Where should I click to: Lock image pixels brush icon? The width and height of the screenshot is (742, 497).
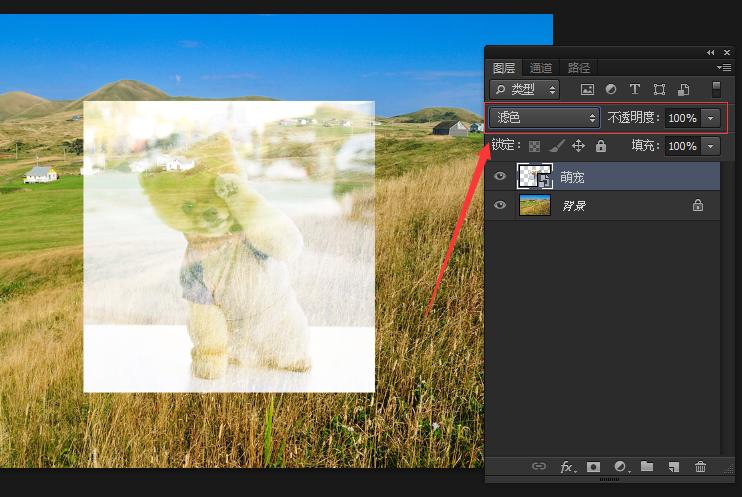(556, 146)
